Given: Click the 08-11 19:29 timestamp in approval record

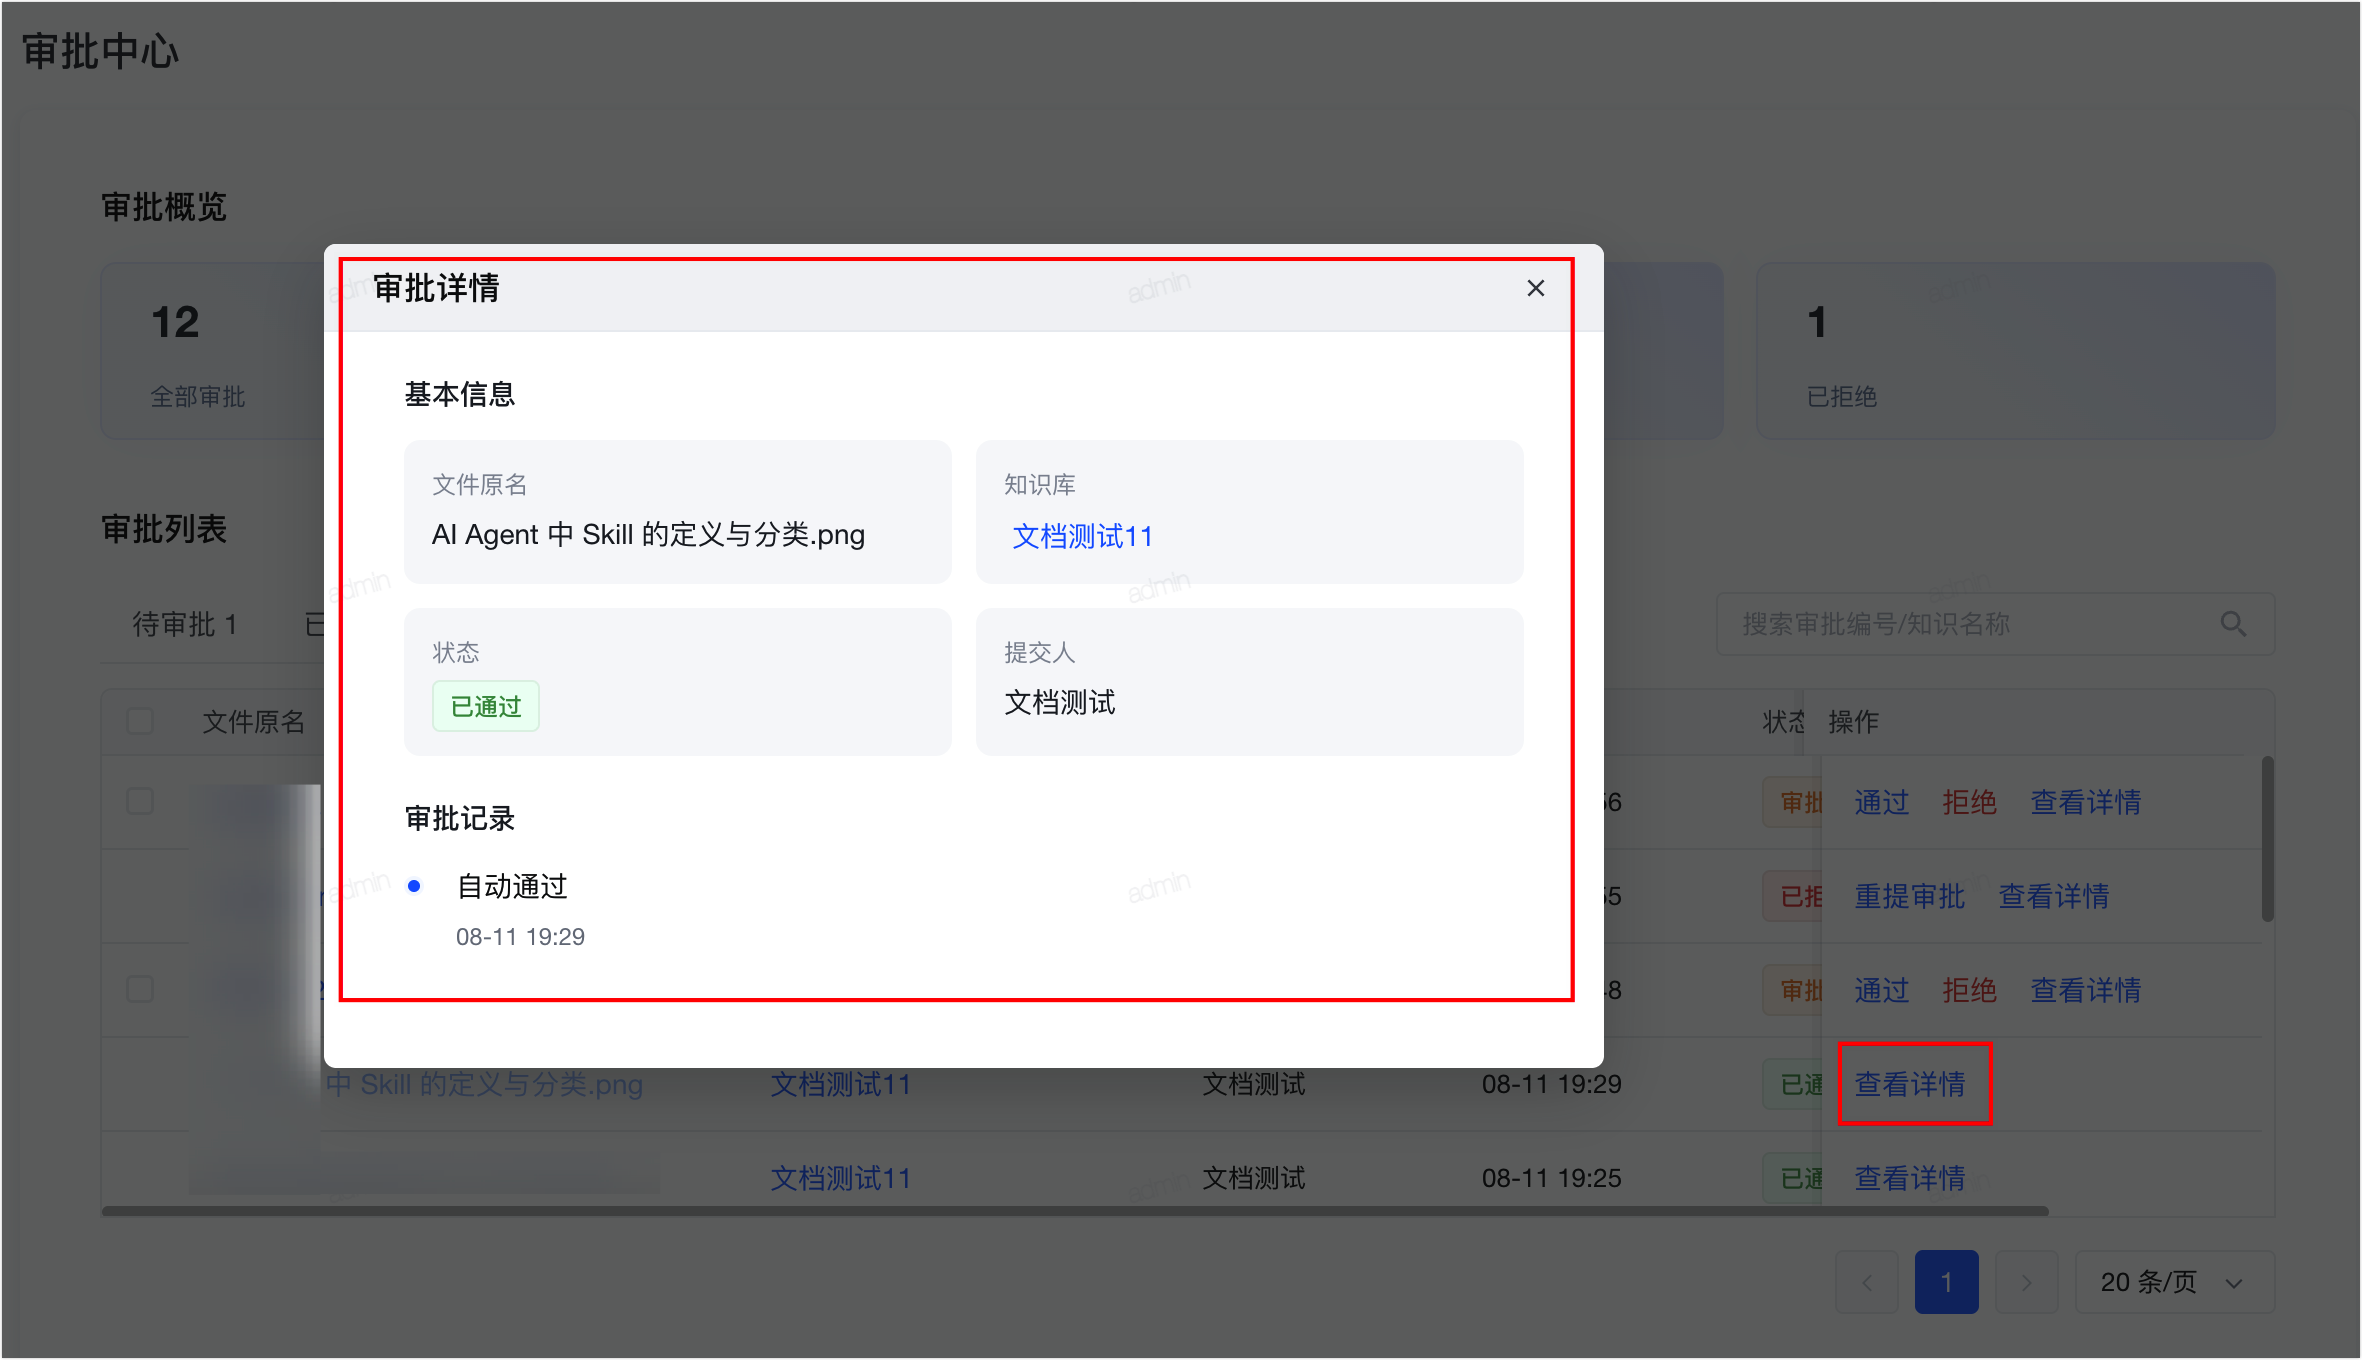Looking at the screenshot, I should tap(520, 937).
